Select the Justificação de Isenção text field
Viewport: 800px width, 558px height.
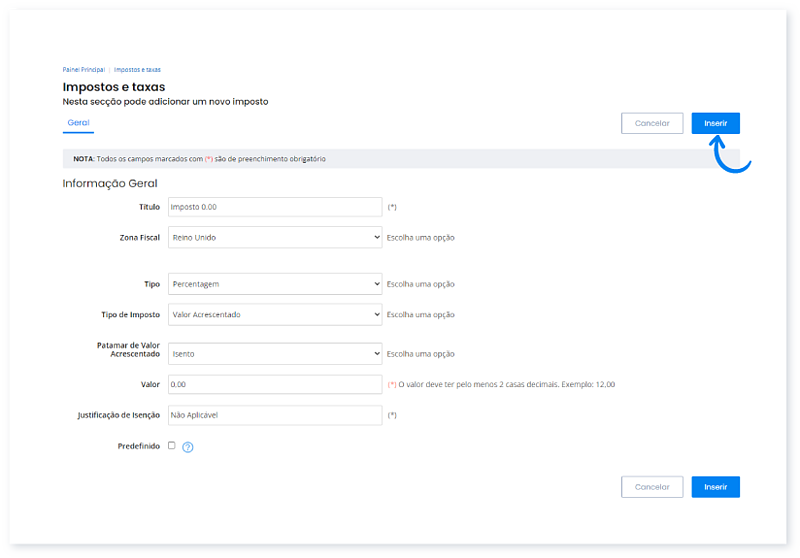pos(275,415)
